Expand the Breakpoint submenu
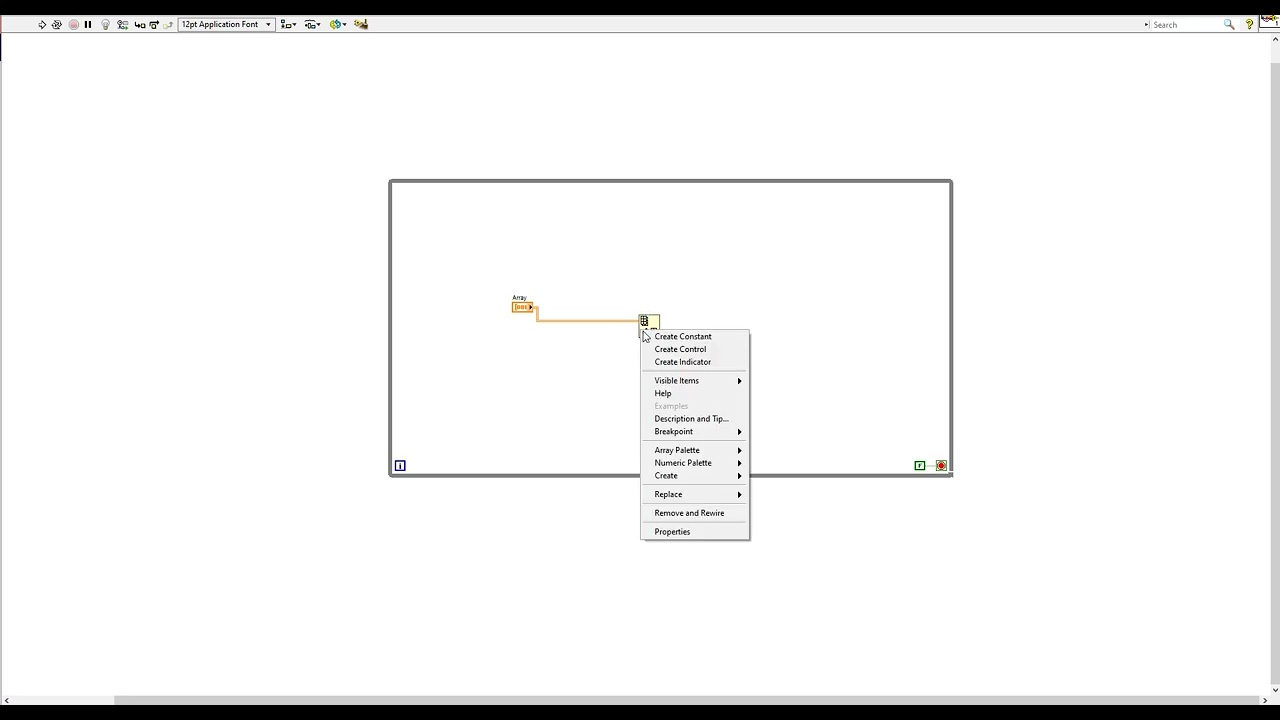 point(695,431)
